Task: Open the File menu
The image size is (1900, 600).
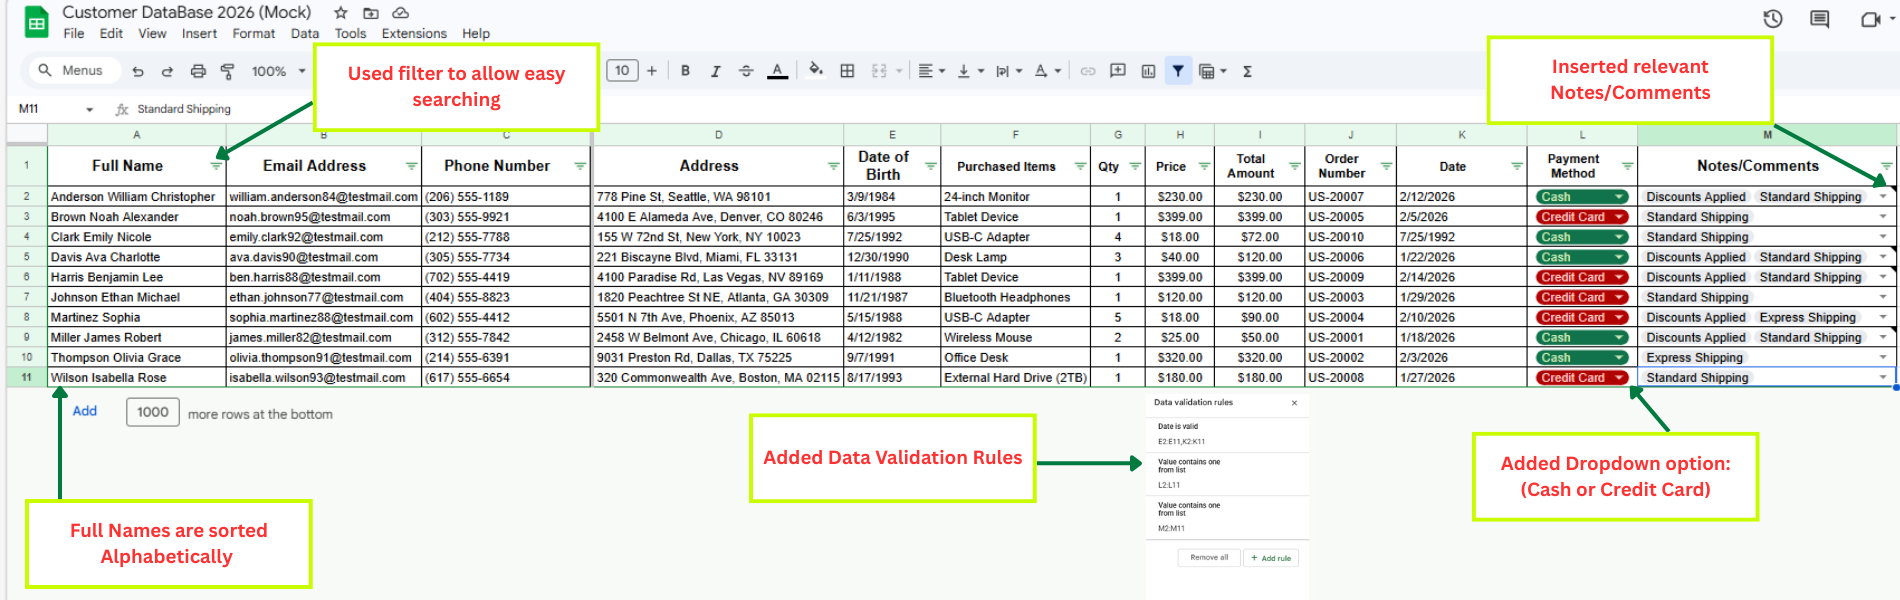Action: coord(74,33)
